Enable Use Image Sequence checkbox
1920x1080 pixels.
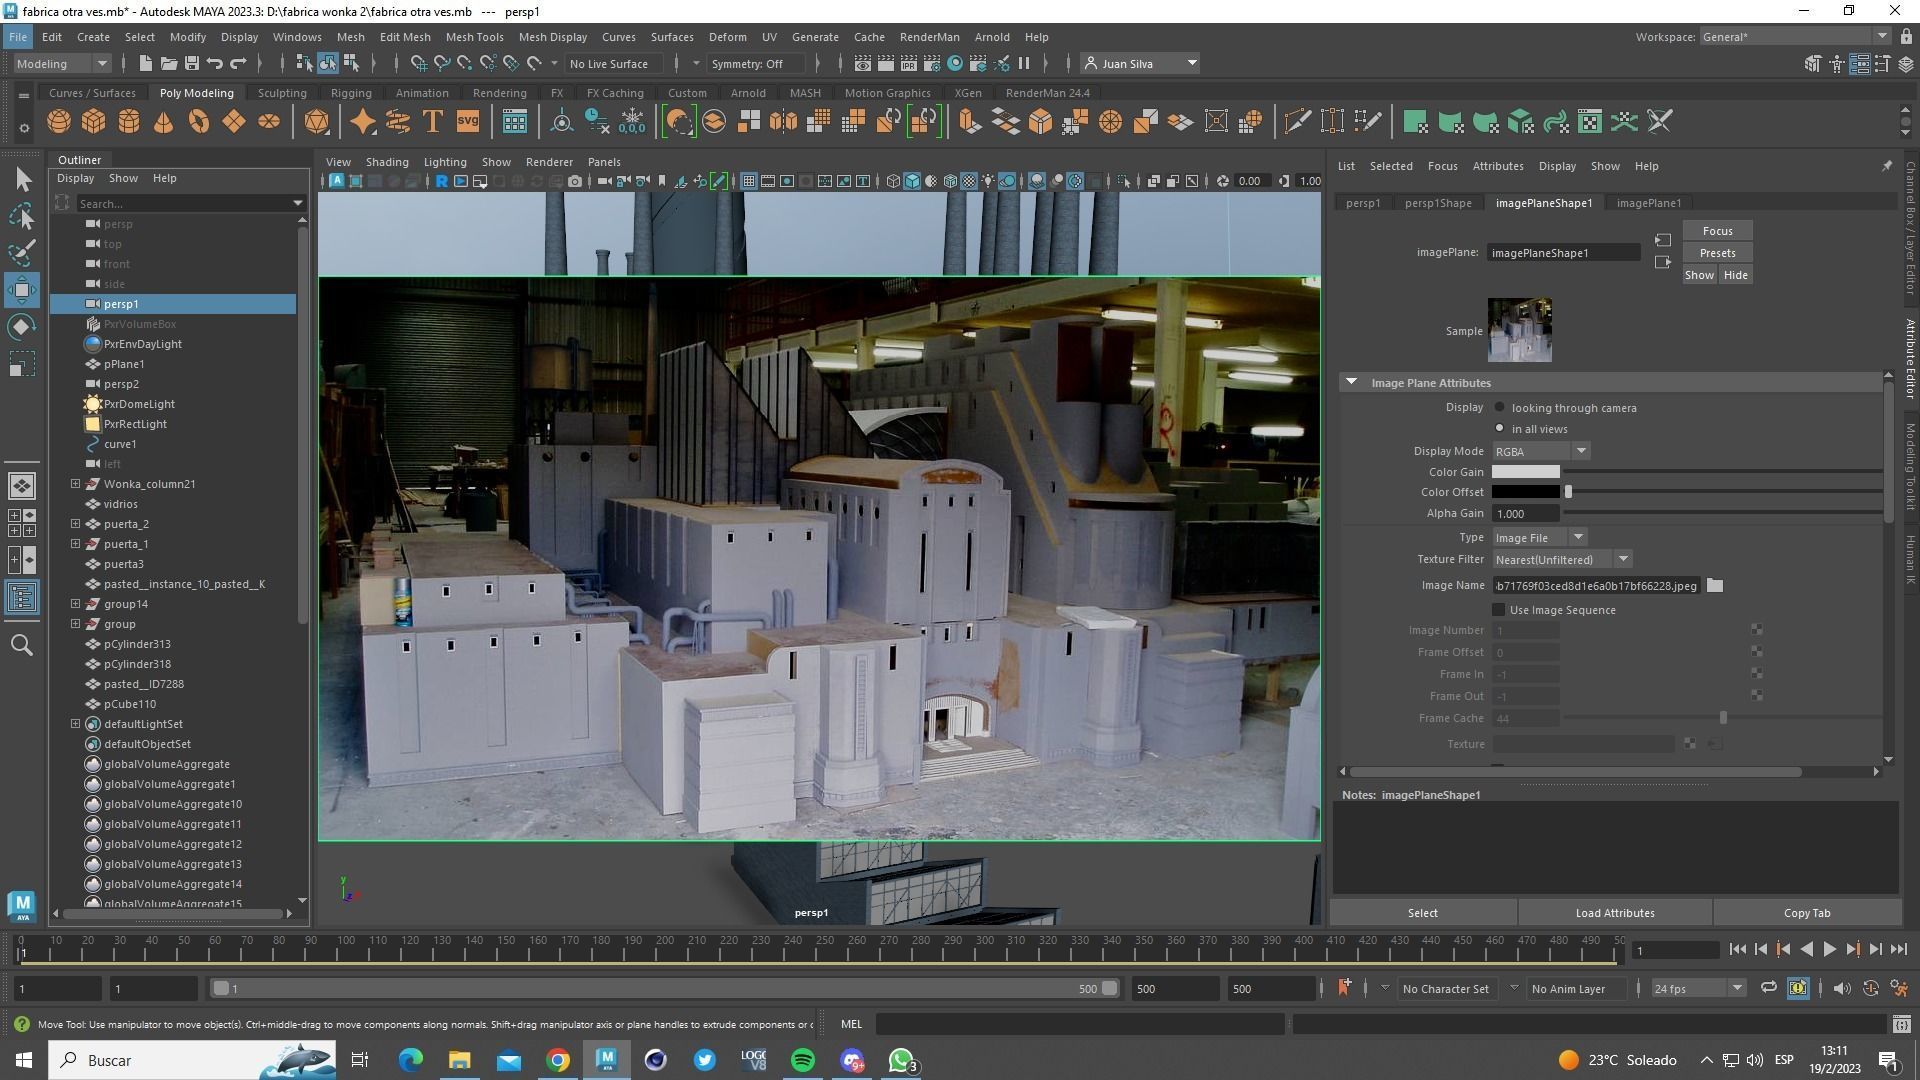[1499, 610]
